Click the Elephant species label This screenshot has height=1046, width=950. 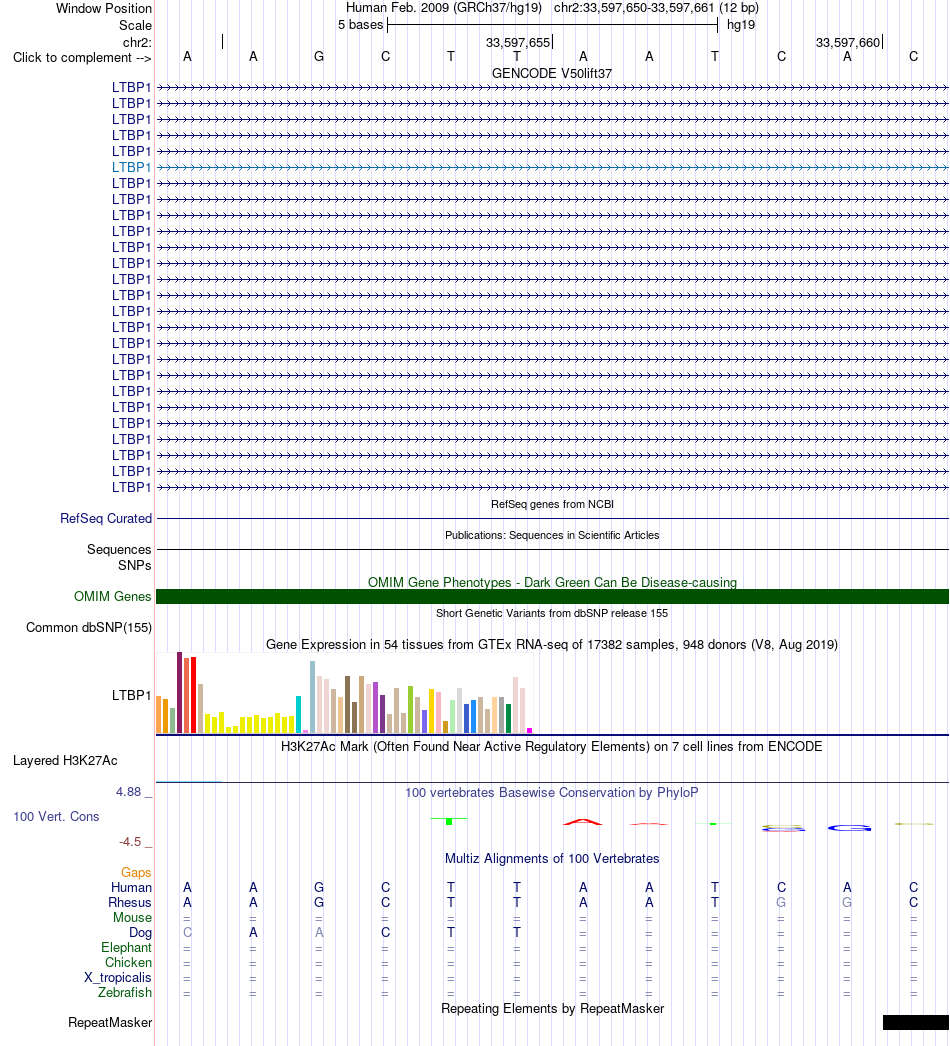point(127,947)
